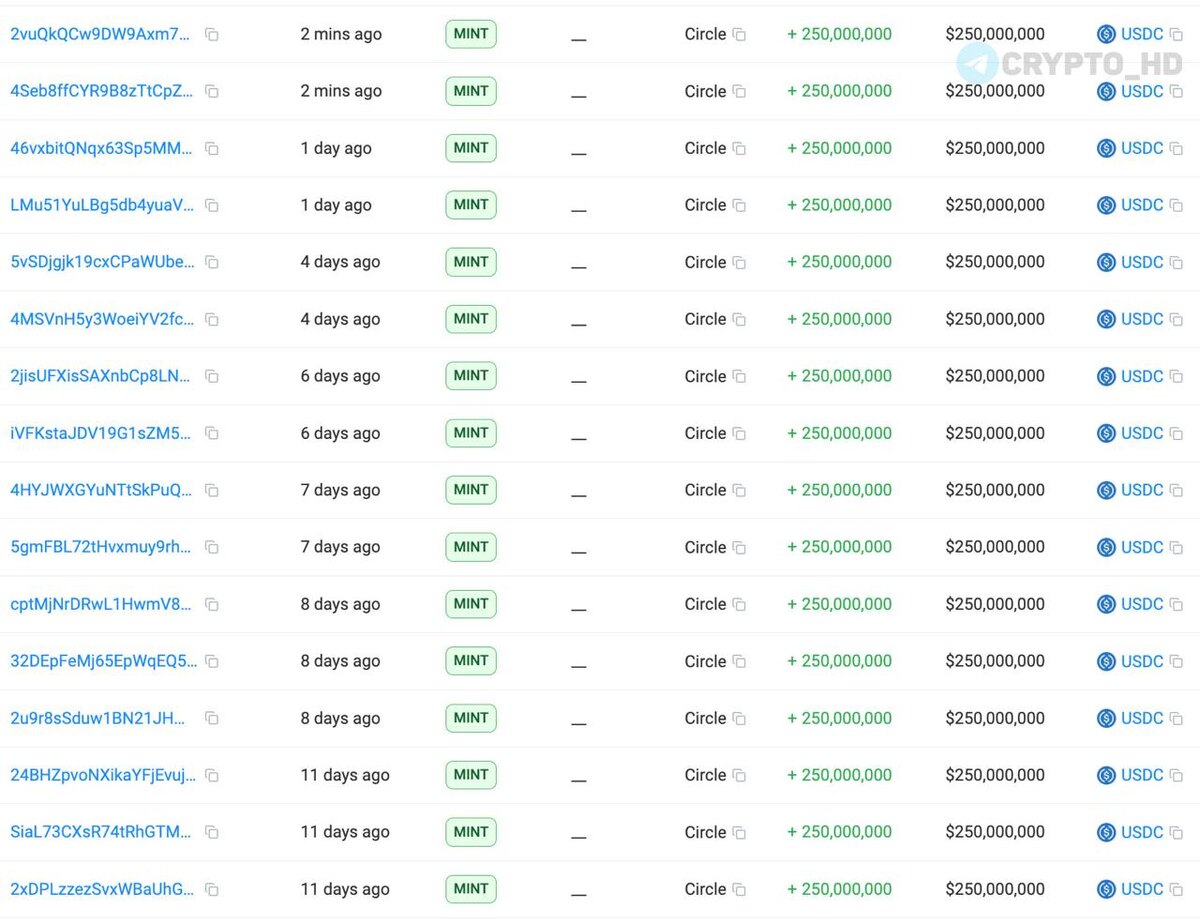Click '8 days ago' in 32DEpFeMj65 row
Screen dimensions: 1200x924
[x=340, y=661]
